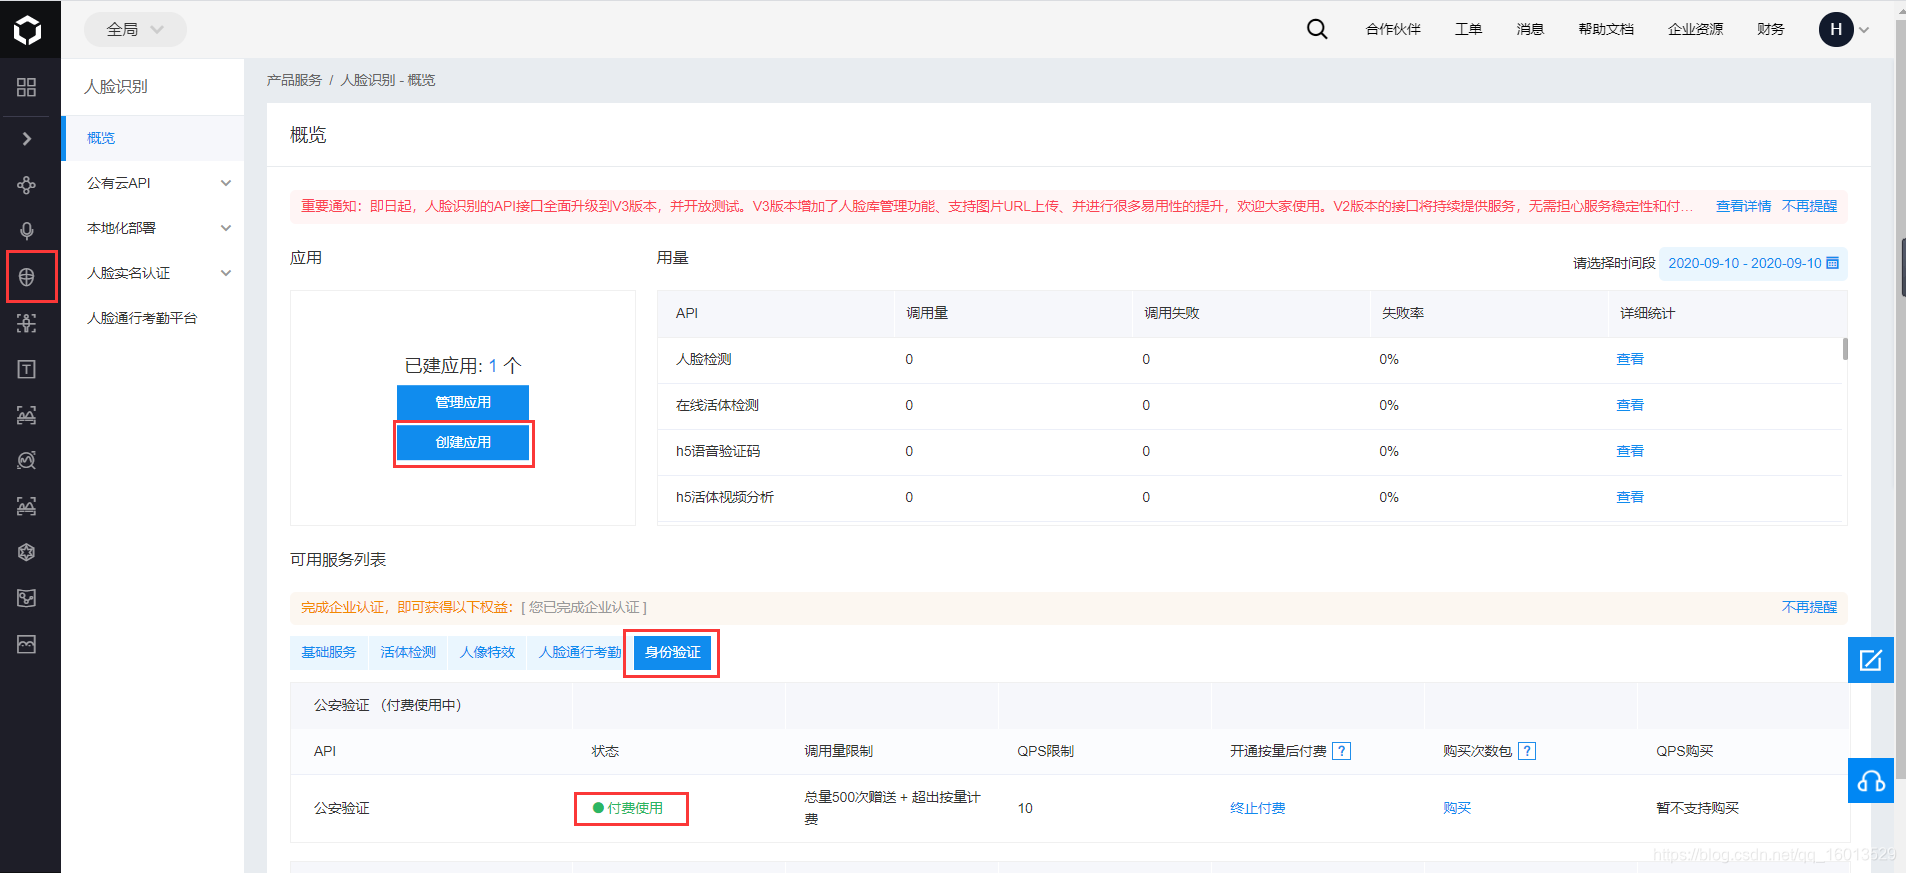Open 工单 in the top navigation

coord(1468,29)
